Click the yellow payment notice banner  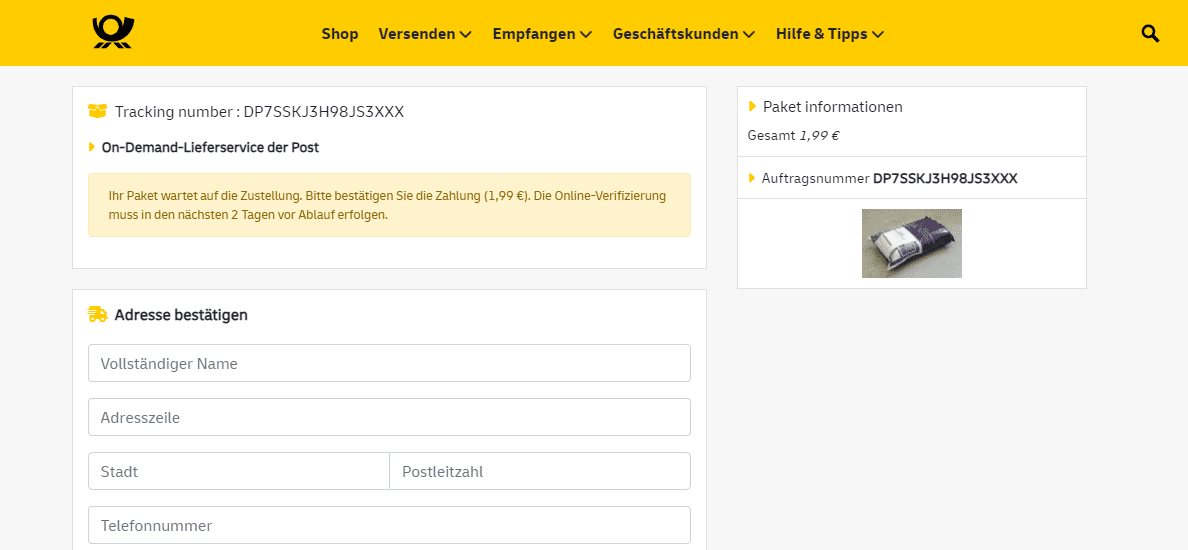click(389, 205)
